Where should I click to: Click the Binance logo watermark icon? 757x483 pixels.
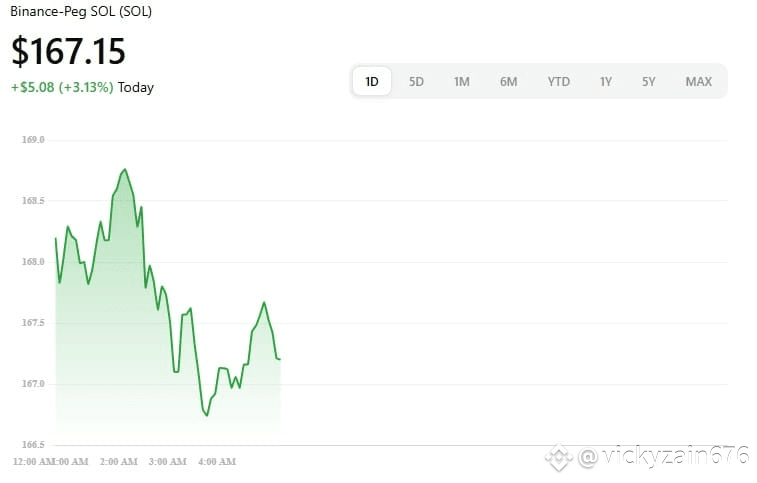coord(559,457)
